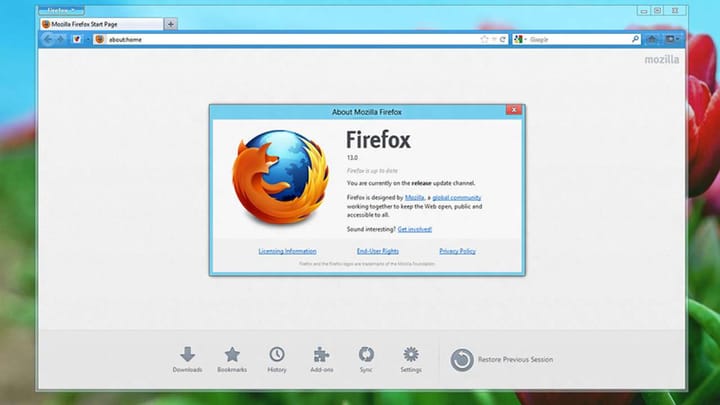Click the 'Firefox is up to date' text
This screenshot has height=405, width=720.
372,171
